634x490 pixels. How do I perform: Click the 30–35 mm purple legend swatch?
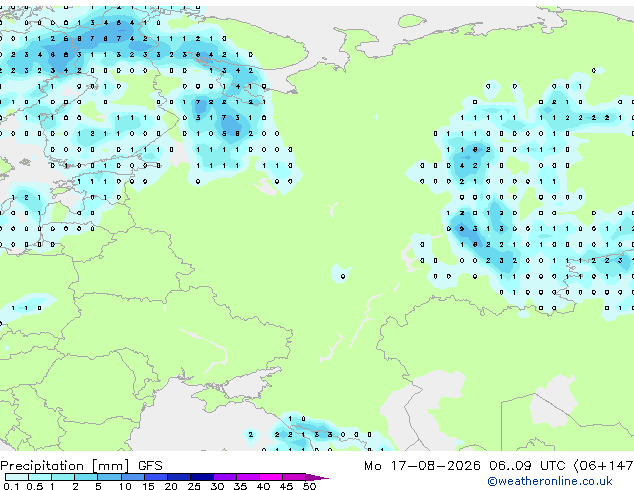[225, 477]
